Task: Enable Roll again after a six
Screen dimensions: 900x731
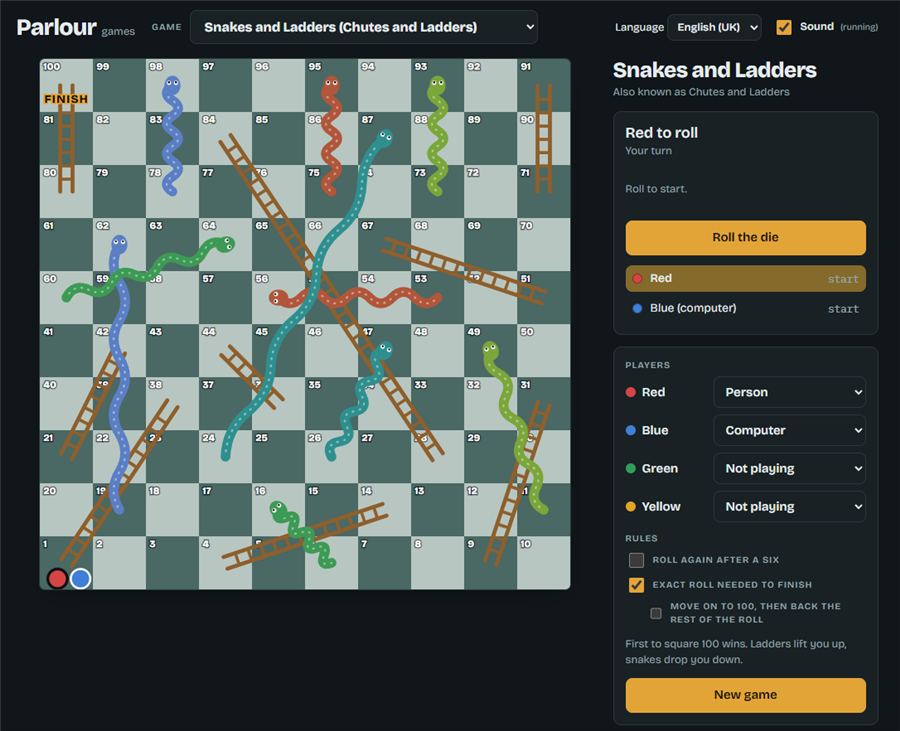Action: (x=637, y=560)
